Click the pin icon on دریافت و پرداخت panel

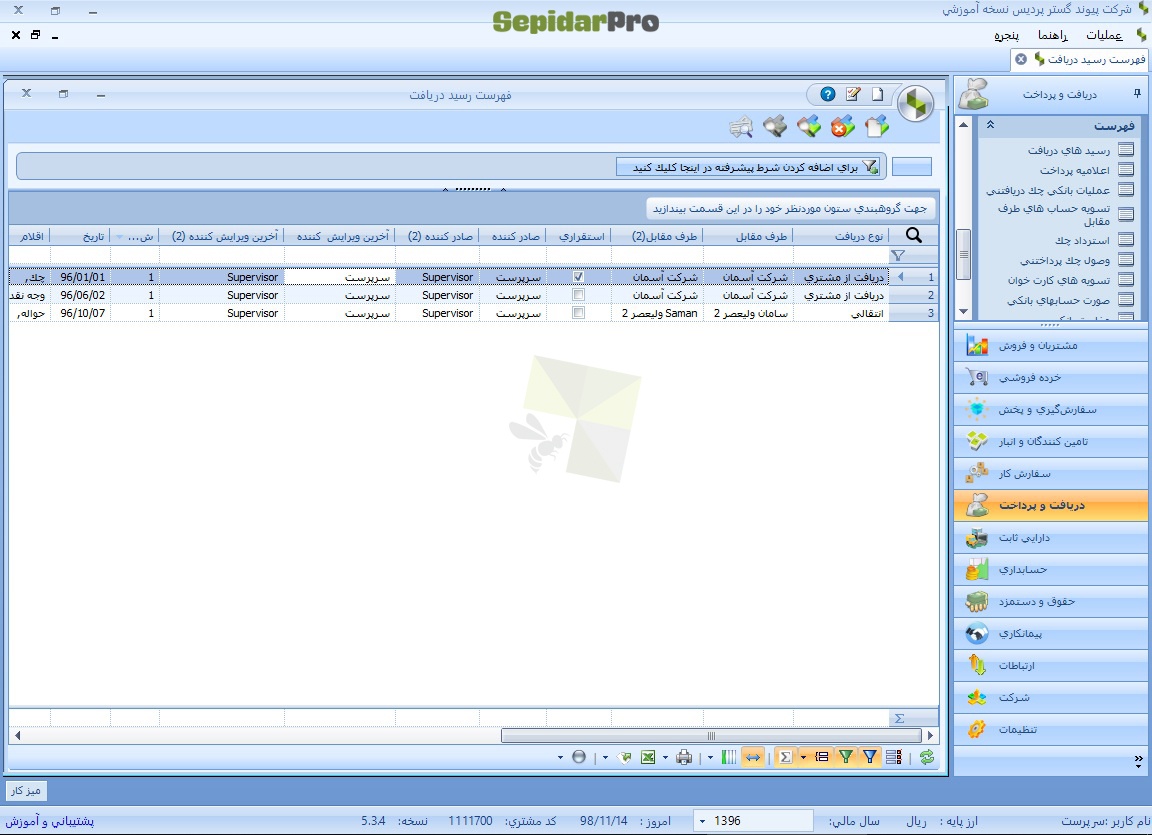(1137, 94)
